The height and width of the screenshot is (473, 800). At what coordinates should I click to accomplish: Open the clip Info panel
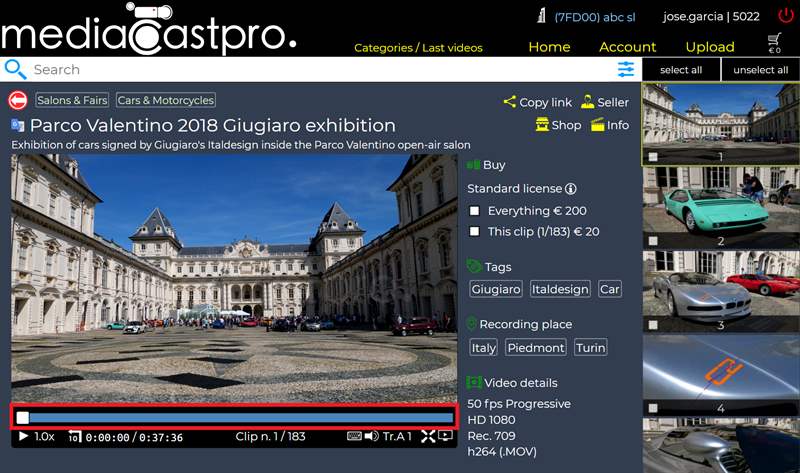pos(610,125)
